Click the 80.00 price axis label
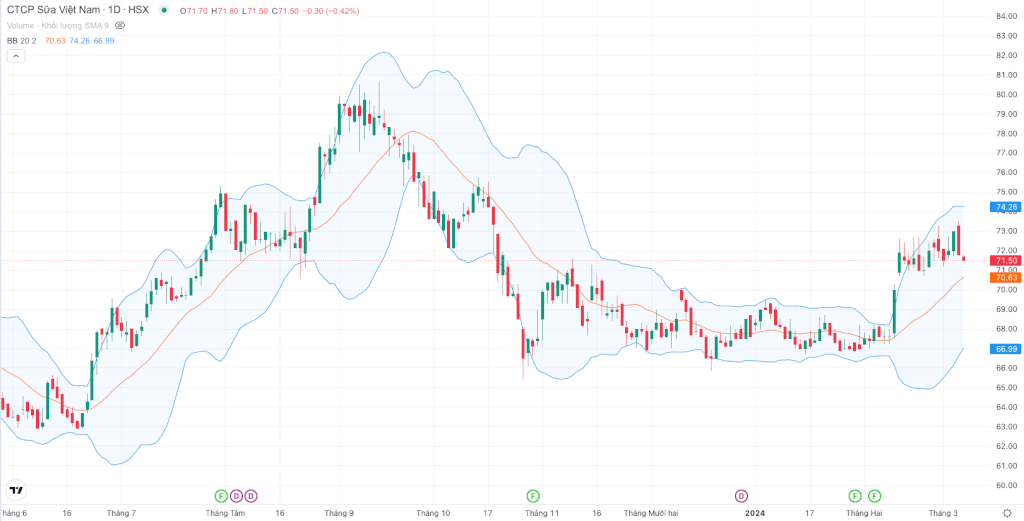Viewport: 1024px width, 521px height. point(1006,94)
